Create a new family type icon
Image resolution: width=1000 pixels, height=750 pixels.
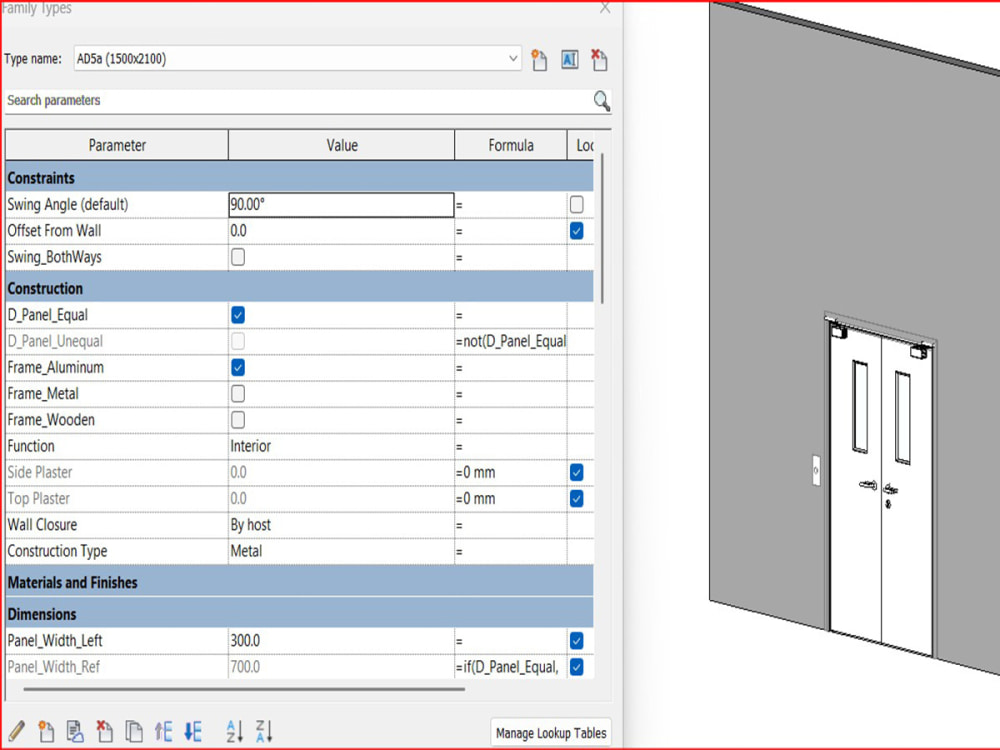pos(539,60)
